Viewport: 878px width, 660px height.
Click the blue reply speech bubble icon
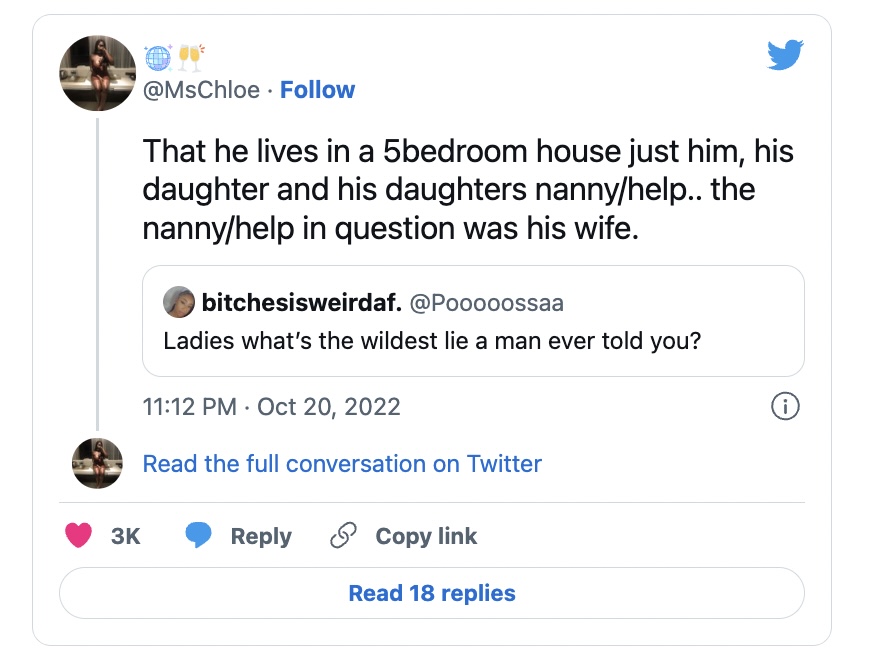point(200,536)
